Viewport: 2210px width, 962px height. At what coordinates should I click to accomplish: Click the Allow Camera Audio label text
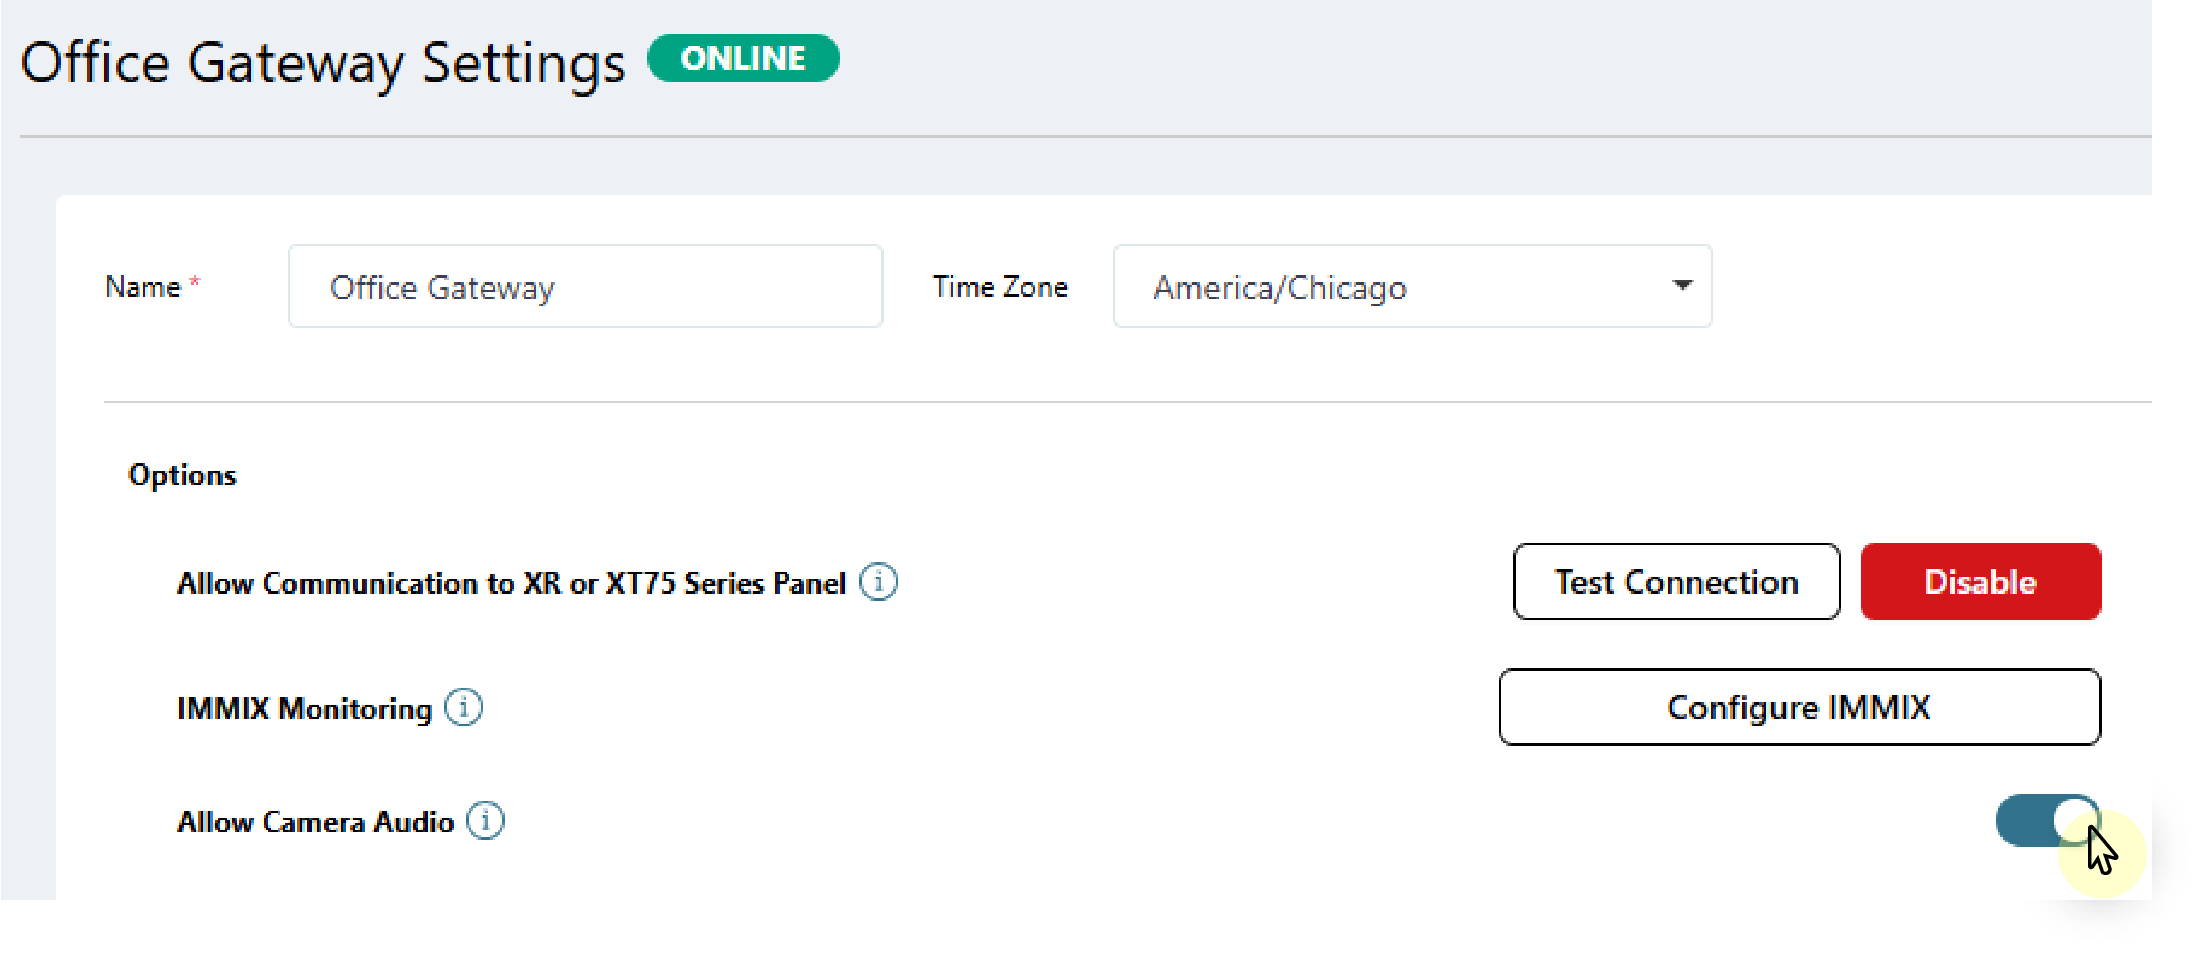(x=315, y=822)
